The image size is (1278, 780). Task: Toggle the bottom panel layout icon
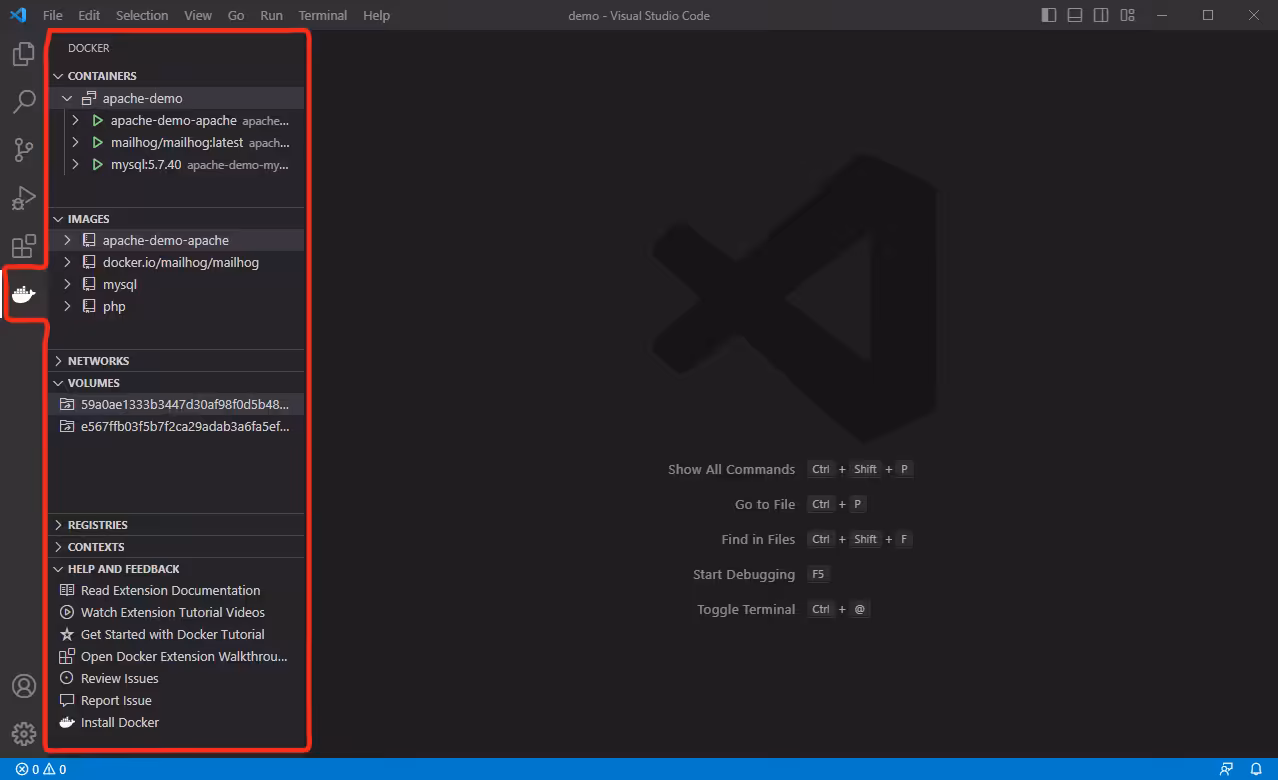[x=1075, y=15]
